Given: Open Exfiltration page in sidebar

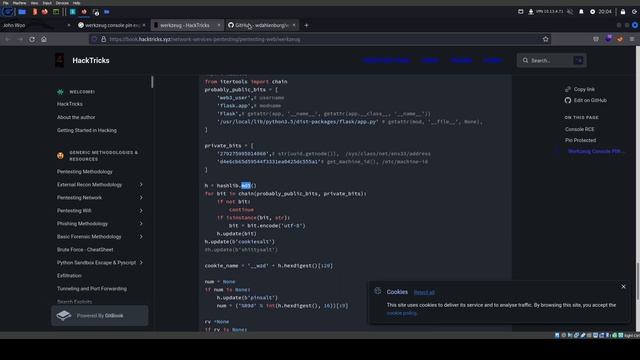Looking at the screenshot, I should (x=69, y=276).
